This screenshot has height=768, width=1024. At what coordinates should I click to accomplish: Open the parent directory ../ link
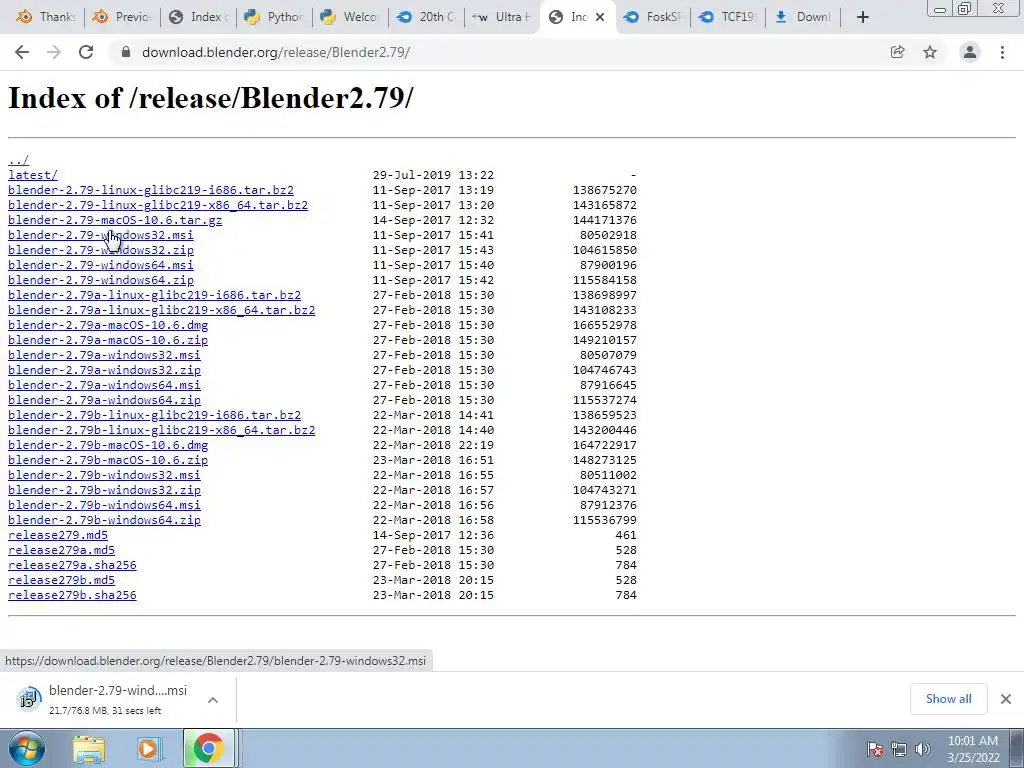click(18, 160)
